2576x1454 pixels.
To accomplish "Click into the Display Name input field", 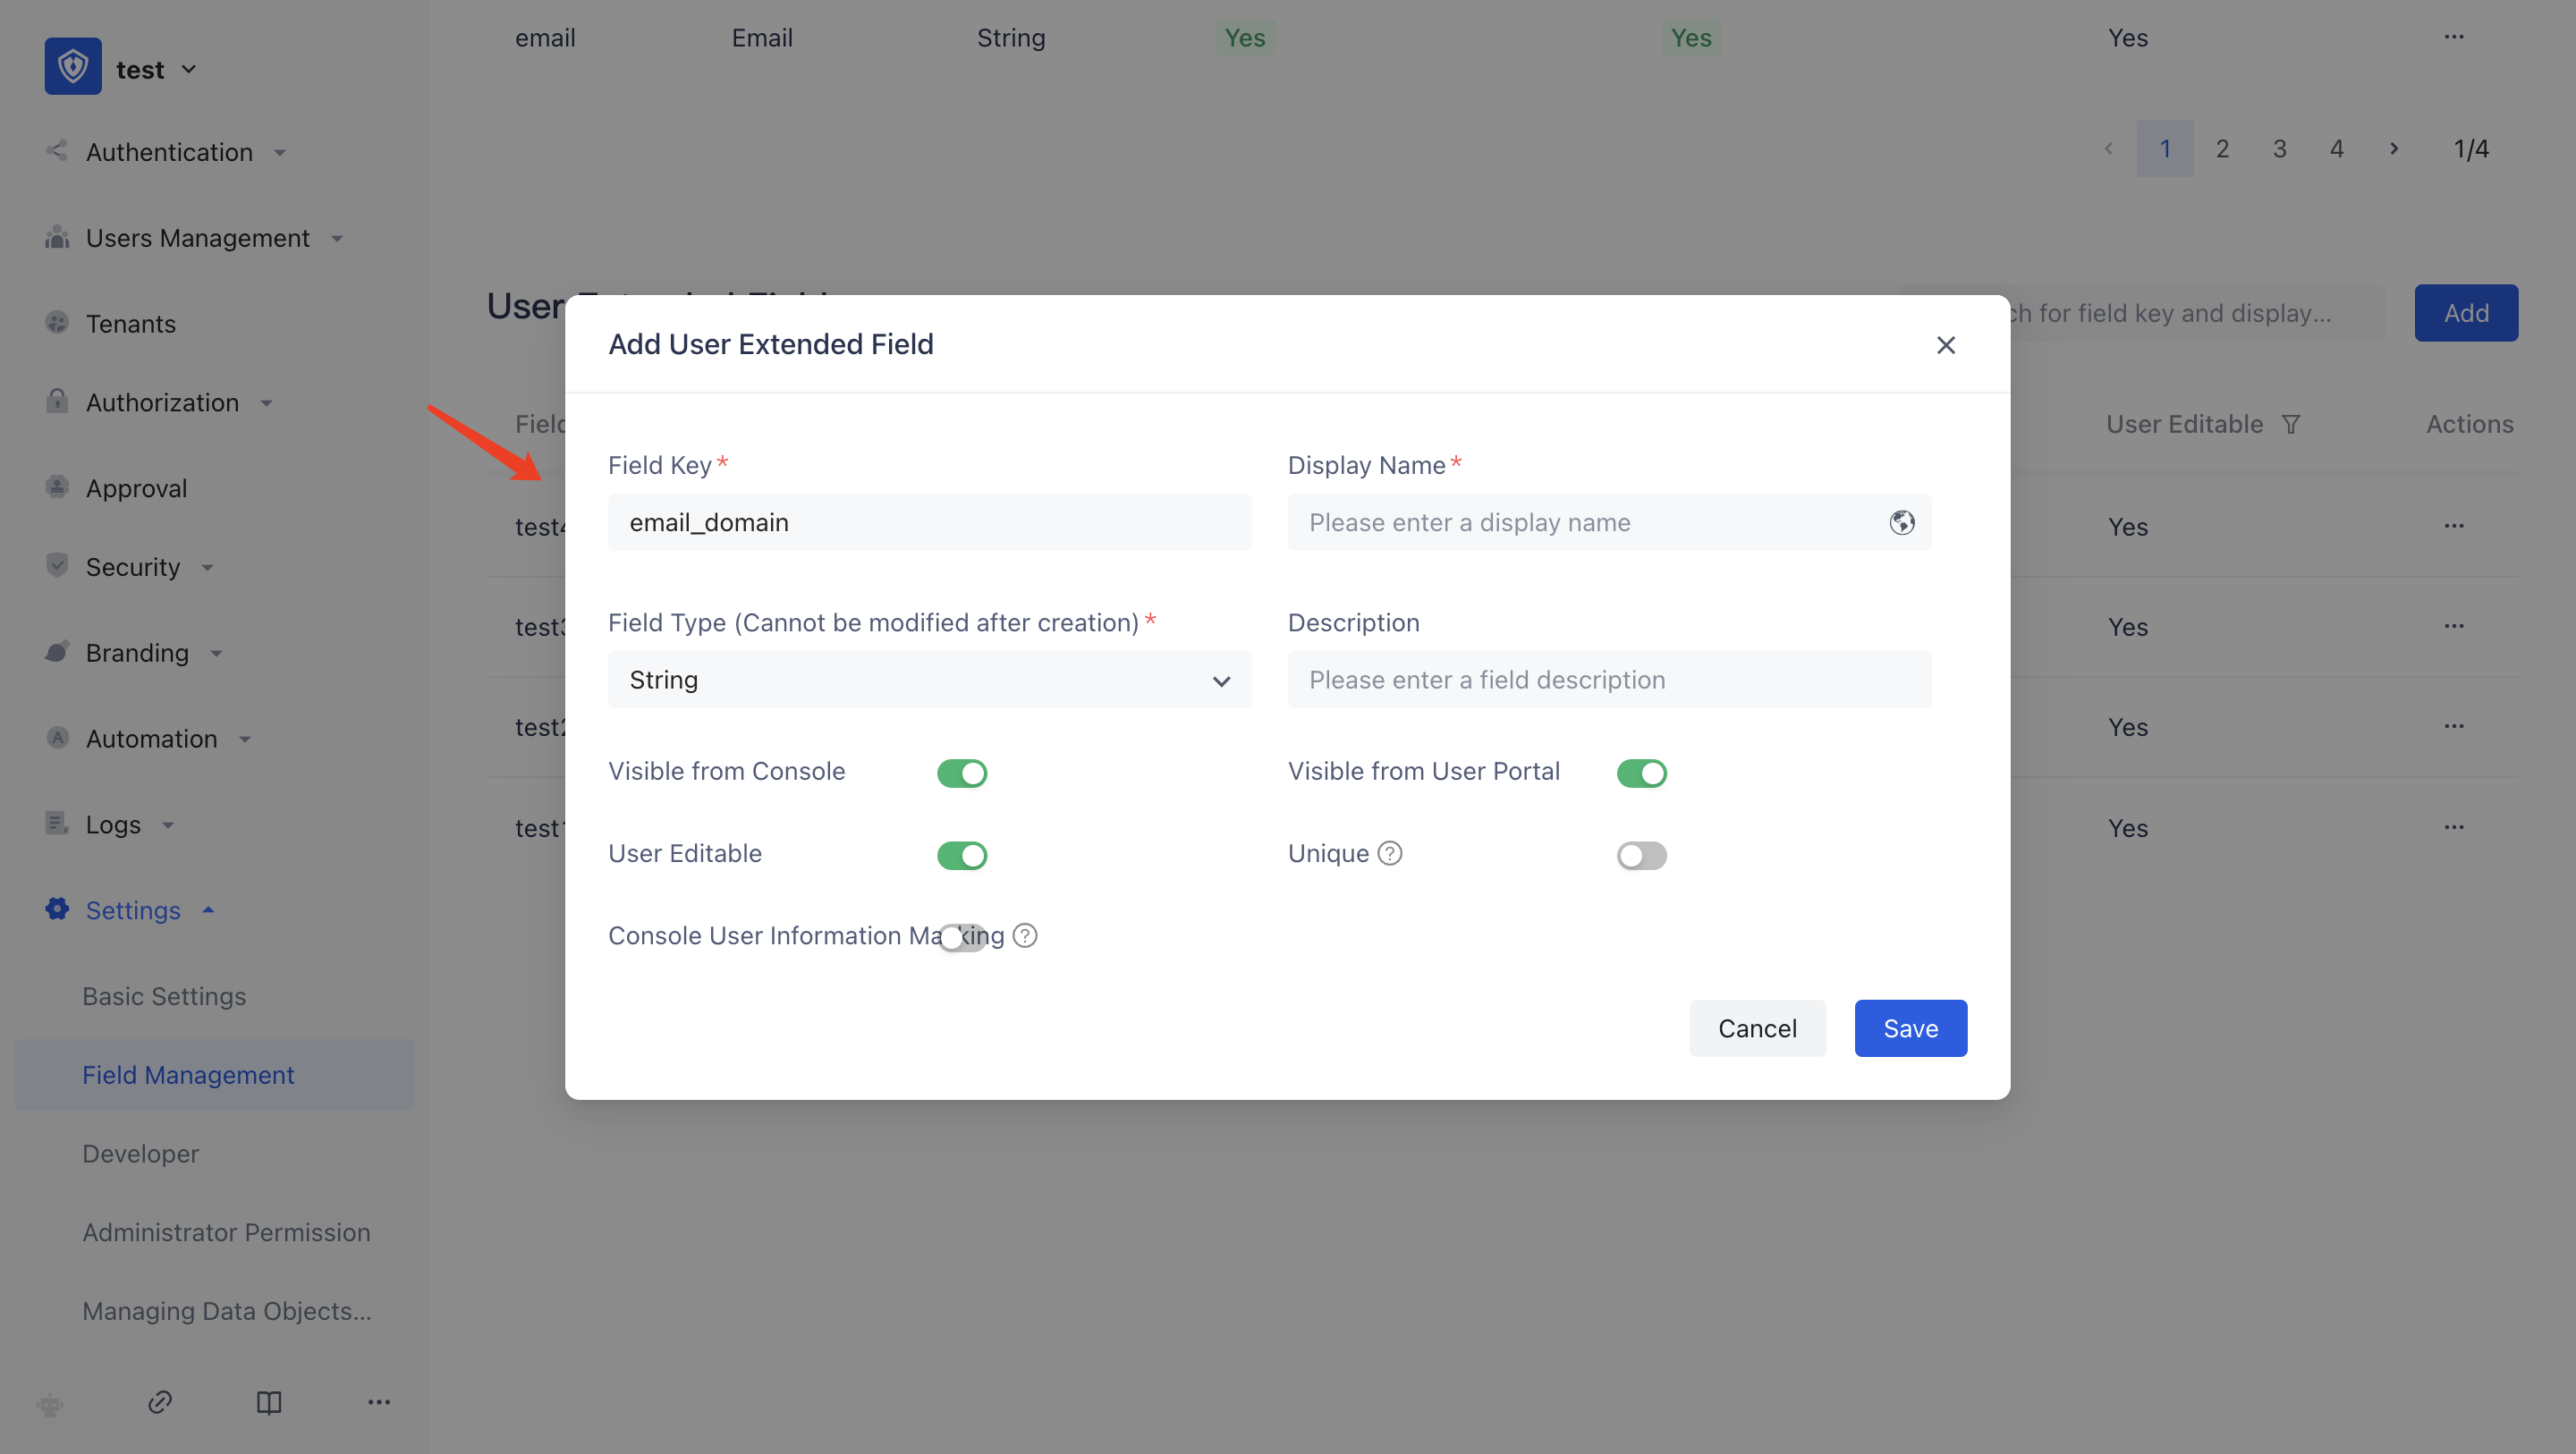I will click(1590, 522).
